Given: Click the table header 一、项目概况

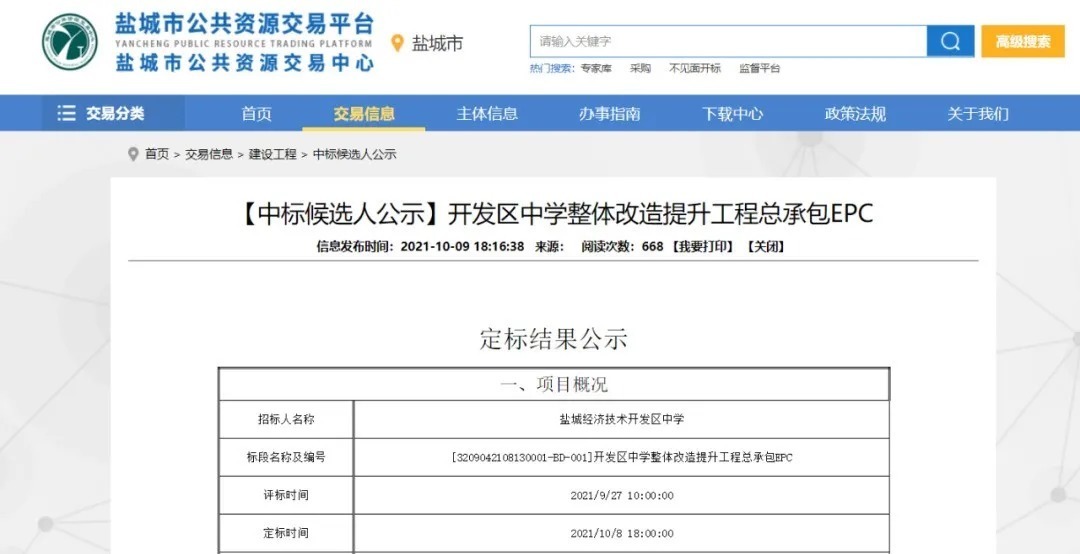Looking at the screenshot, I should click(x=554, y=384).
